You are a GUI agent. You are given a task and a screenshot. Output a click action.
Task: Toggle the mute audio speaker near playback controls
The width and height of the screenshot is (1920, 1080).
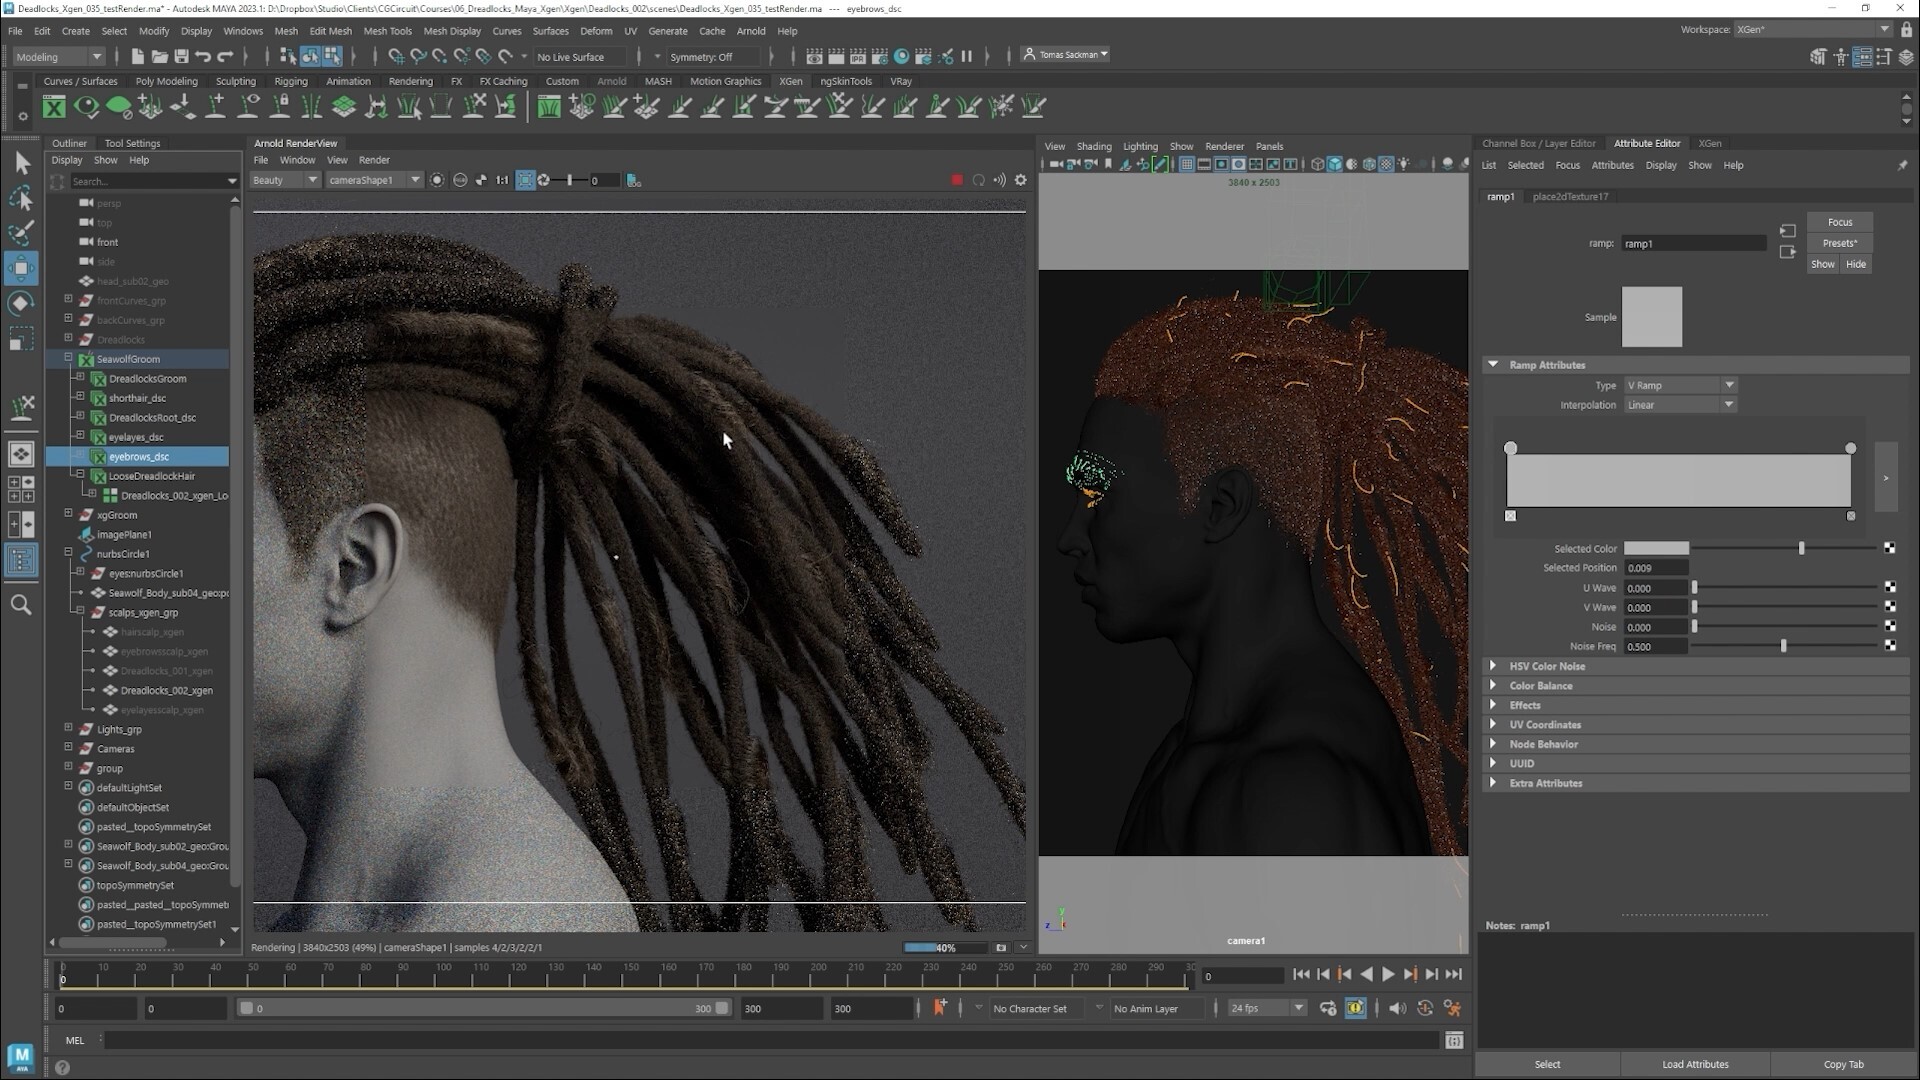point(1398,1008)
